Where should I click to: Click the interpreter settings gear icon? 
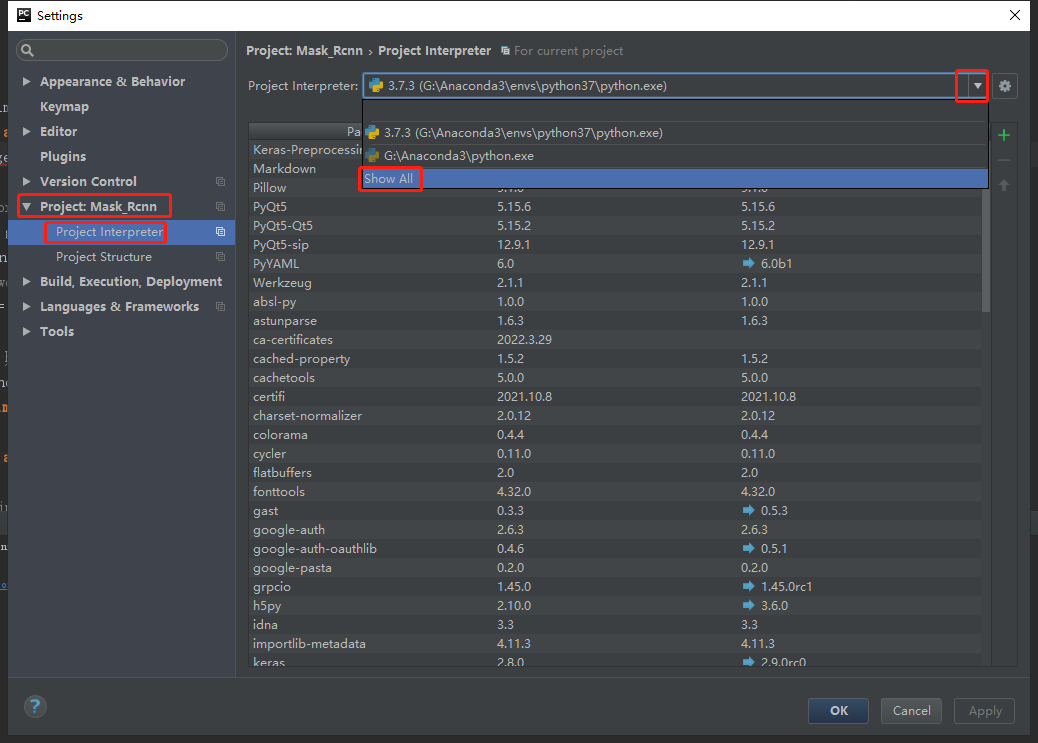coord(1004,86)
